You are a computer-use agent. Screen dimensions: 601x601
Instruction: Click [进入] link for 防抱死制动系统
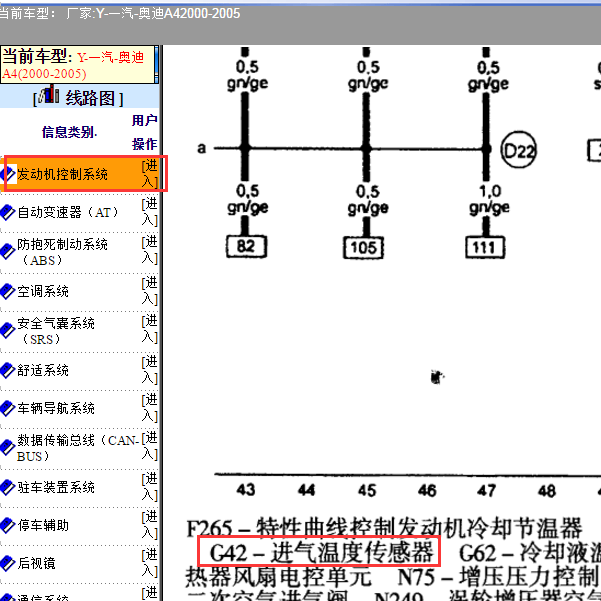click(149, 250)
